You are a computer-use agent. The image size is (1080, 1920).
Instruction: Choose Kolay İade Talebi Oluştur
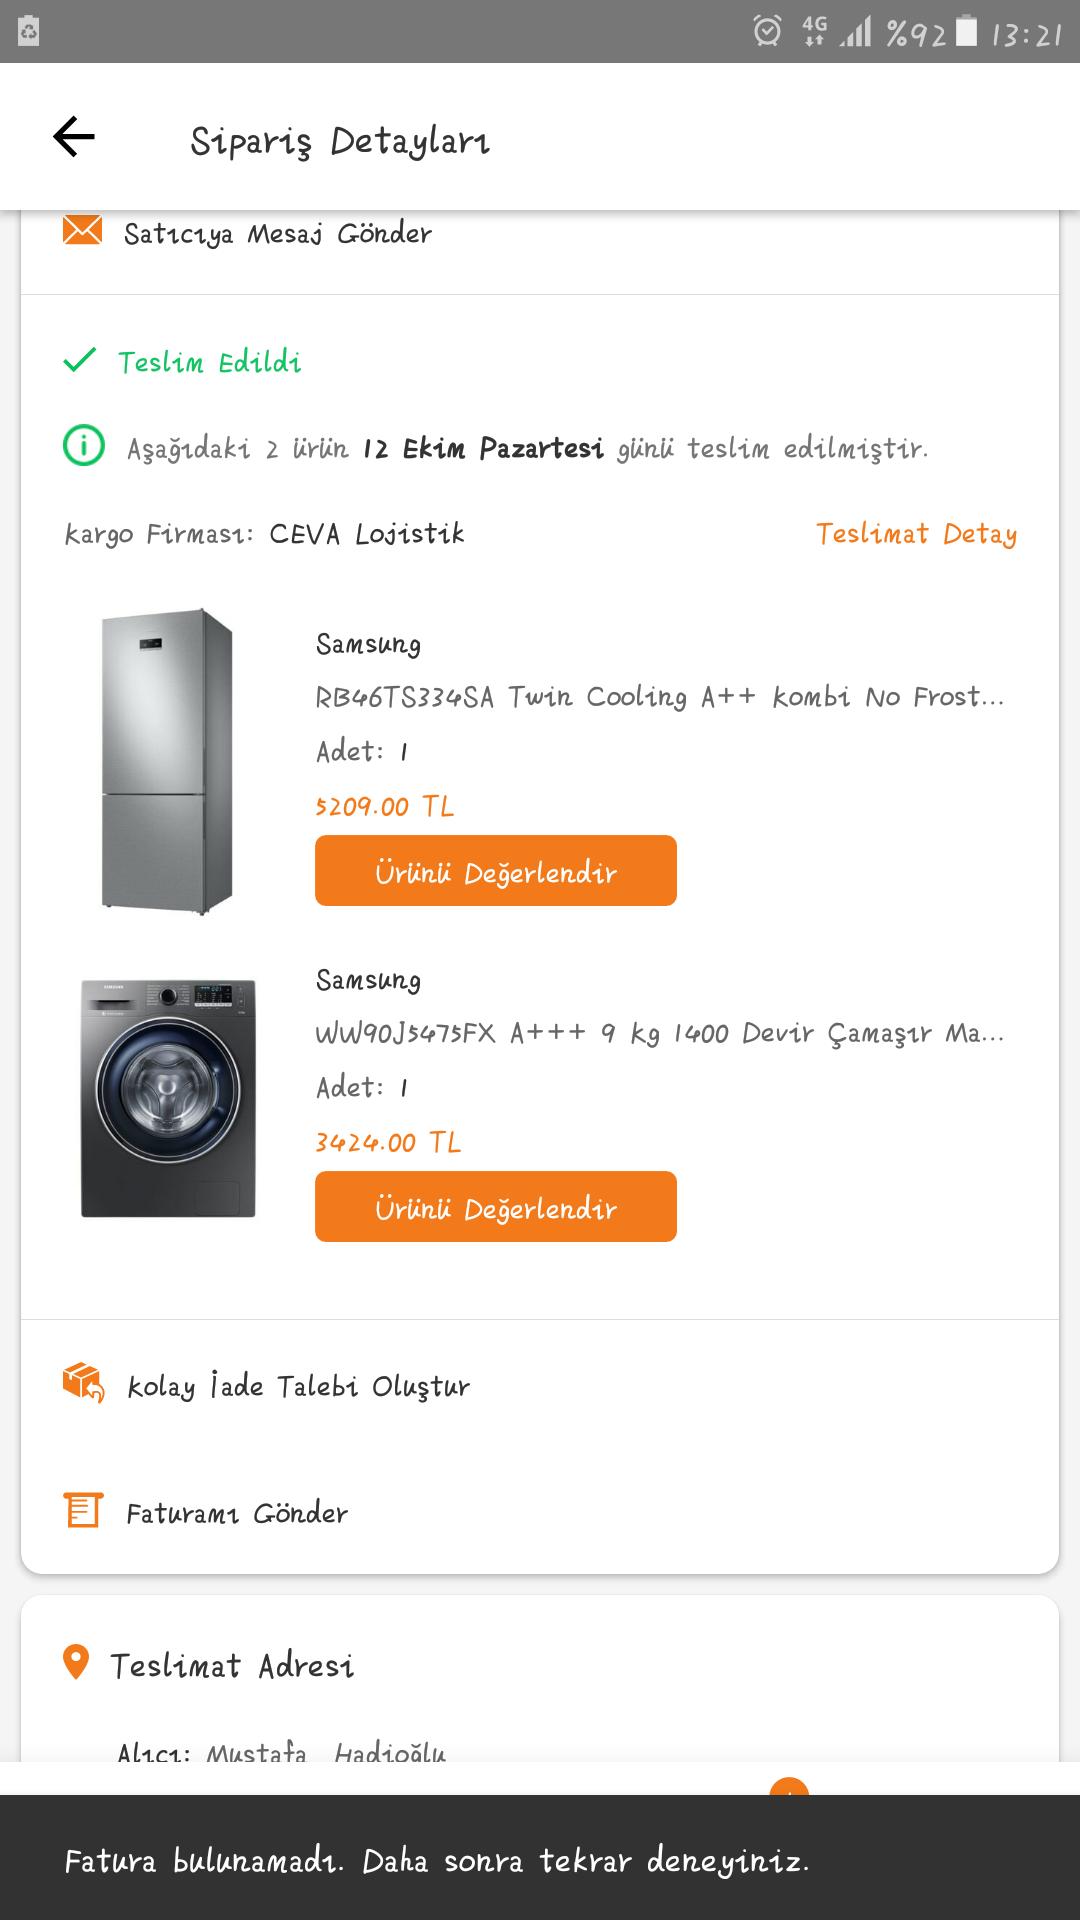point(298,1387)
